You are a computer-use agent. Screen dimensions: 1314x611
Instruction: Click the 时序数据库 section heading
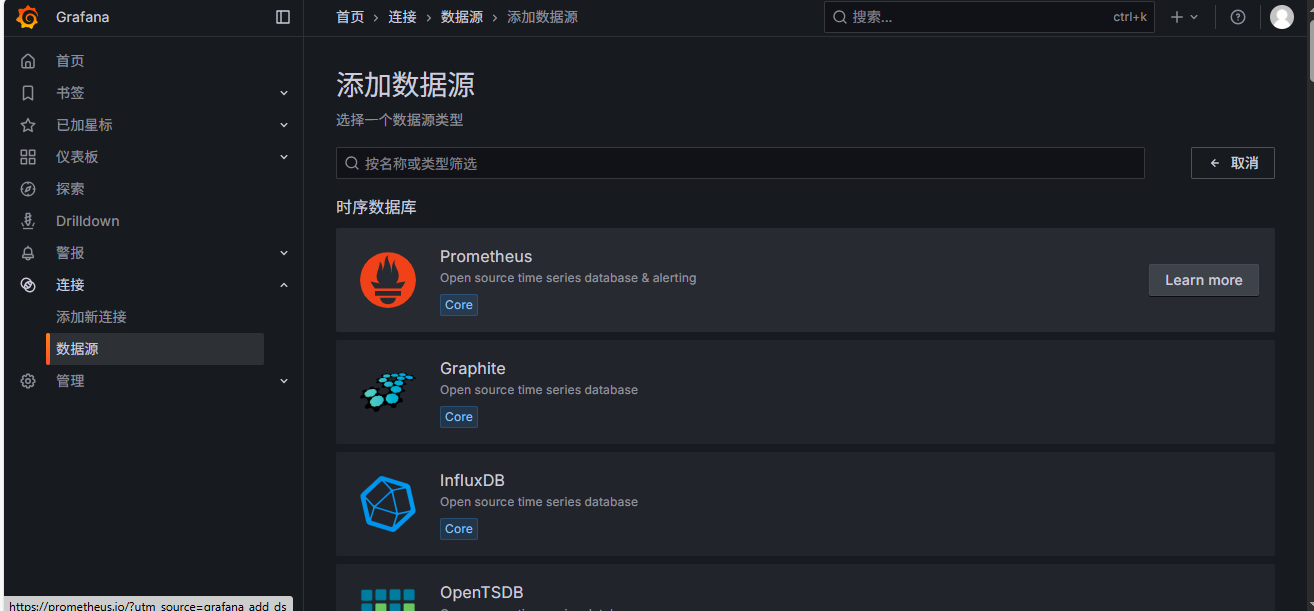tap(376, 208)
